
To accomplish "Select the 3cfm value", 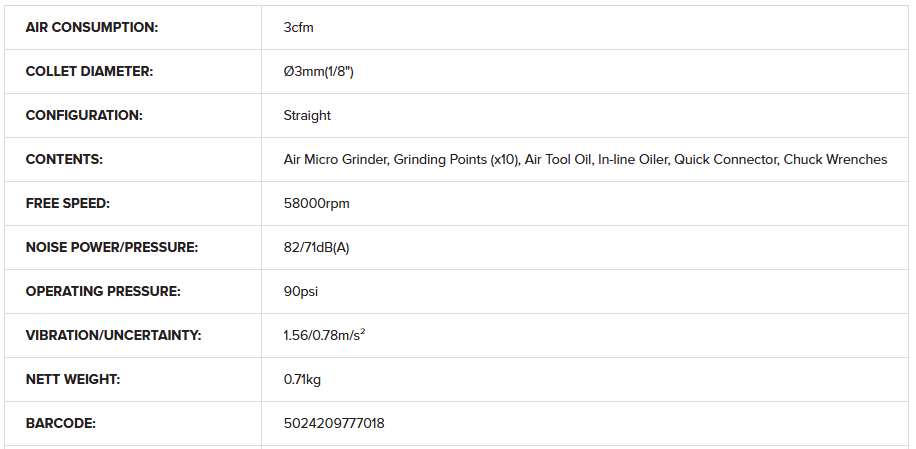I will pos(299,27).
